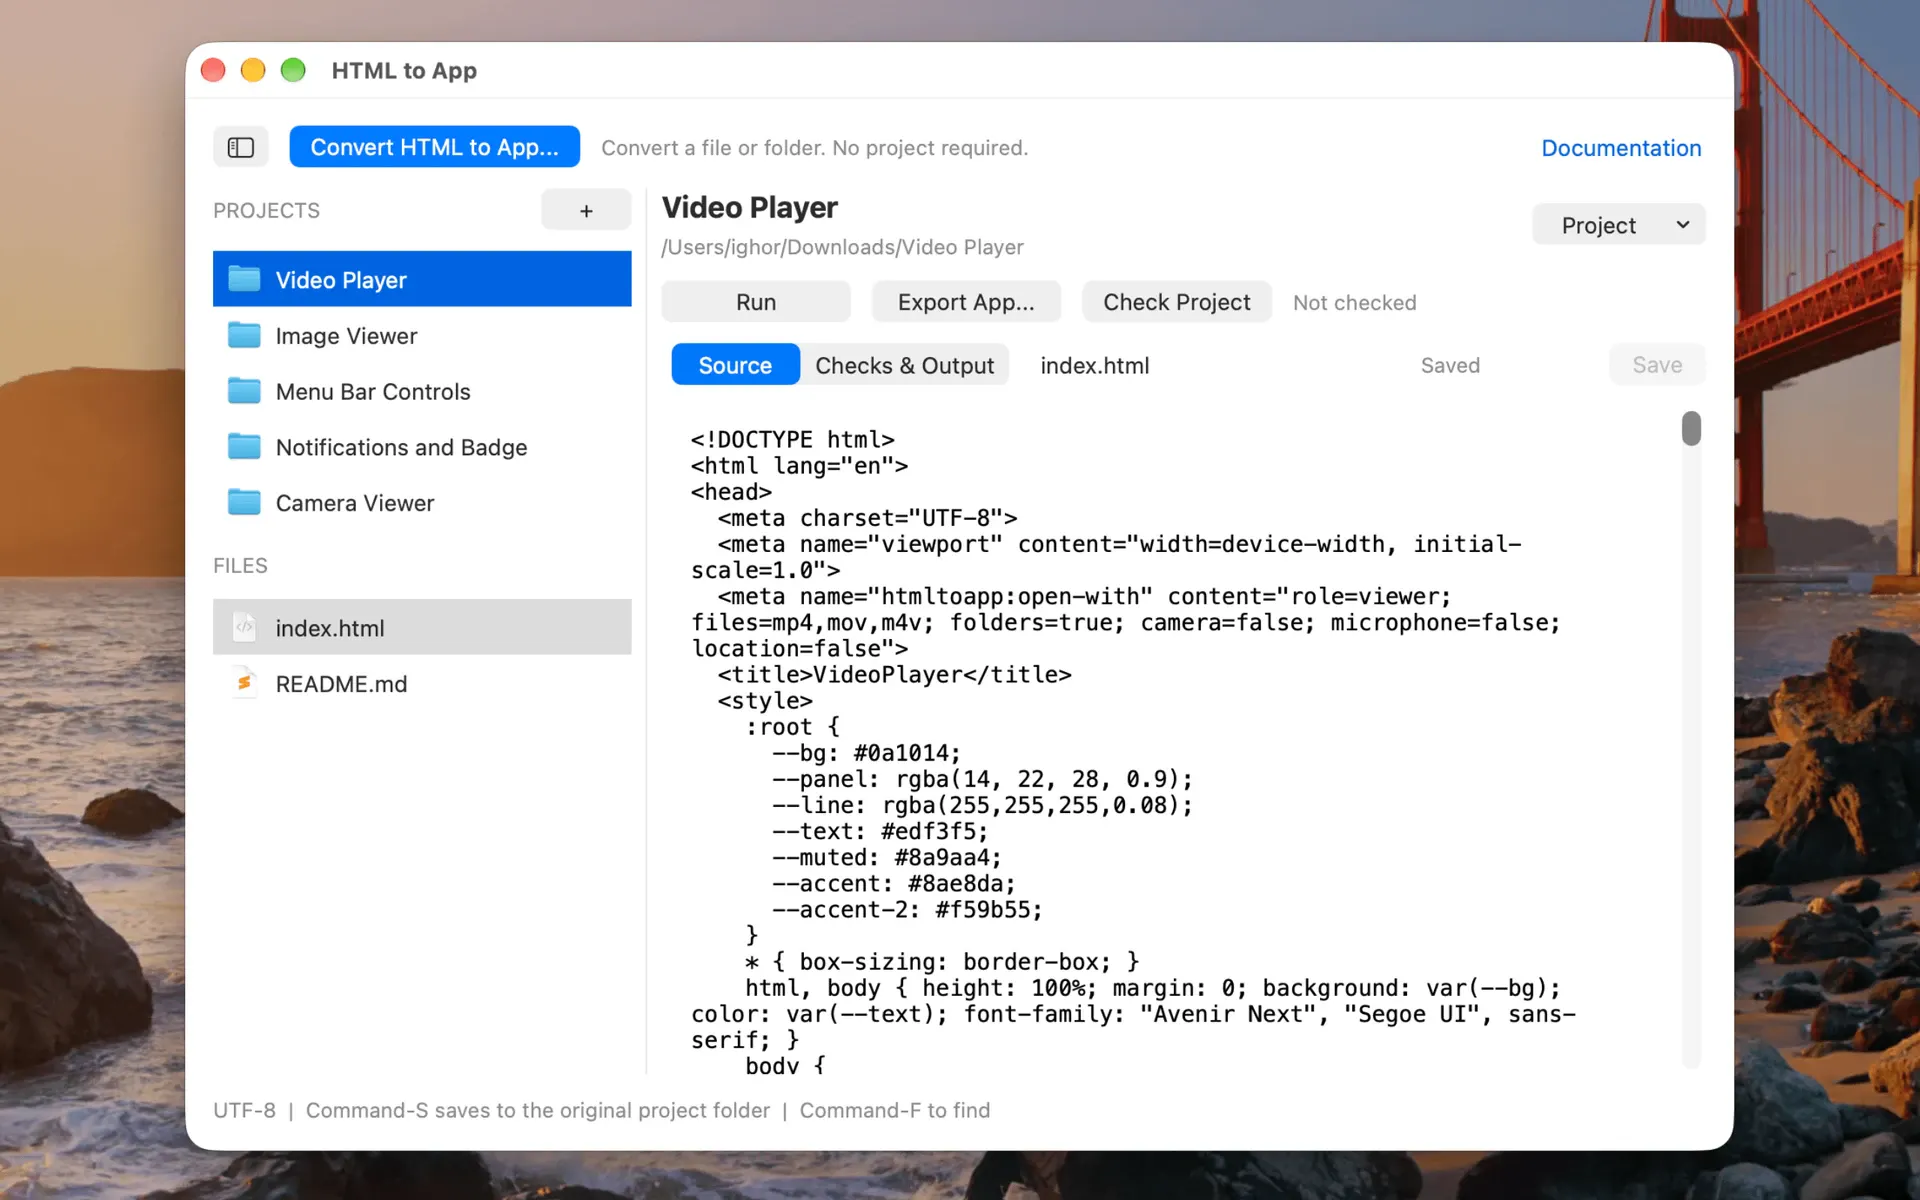The image size is (1920, 1200).
Task: Select Image Viewer project
Action: [422, 335]
